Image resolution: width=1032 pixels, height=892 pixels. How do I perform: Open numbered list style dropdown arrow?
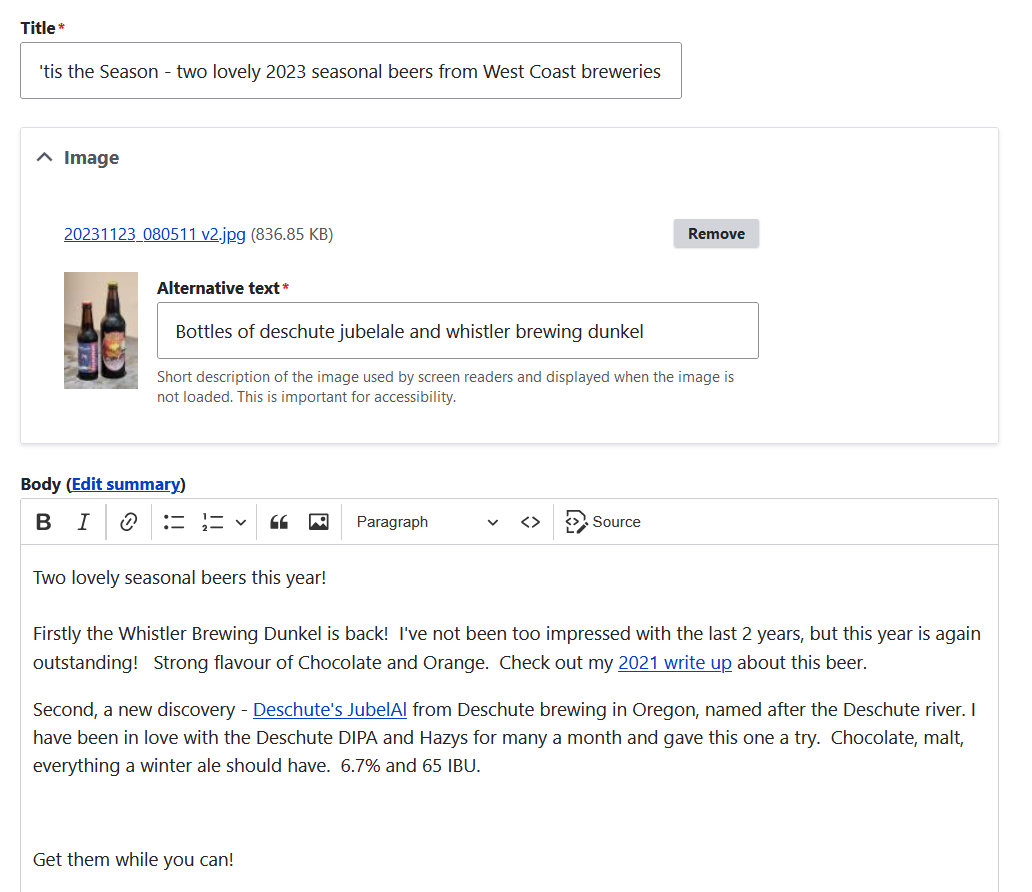241,522
